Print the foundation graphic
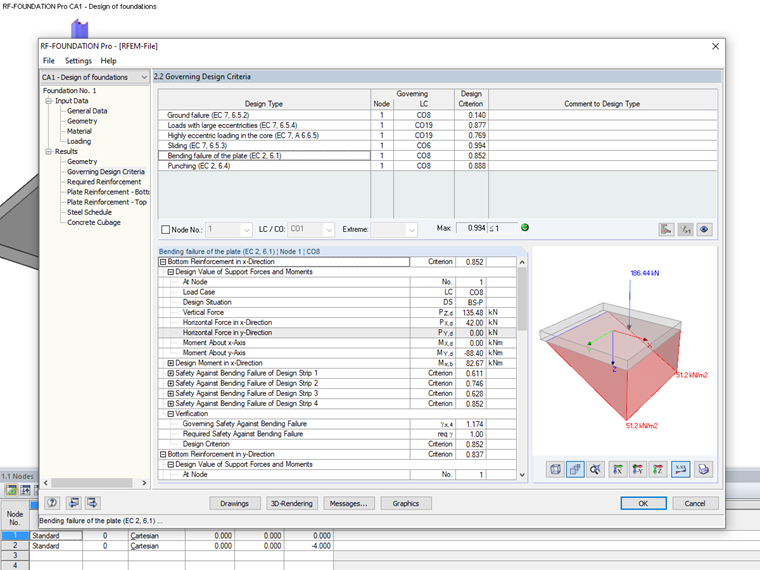Image resolution: width=760 pixels, height=570 pixels. point(703,469)
